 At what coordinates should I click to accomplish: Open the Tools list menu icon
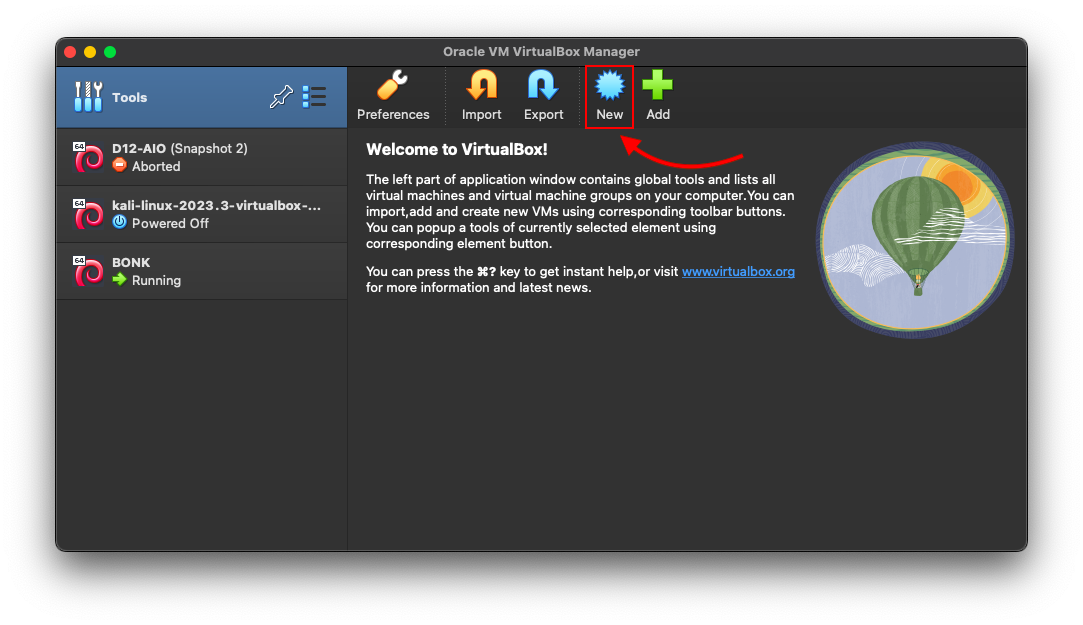coord(314,97)
